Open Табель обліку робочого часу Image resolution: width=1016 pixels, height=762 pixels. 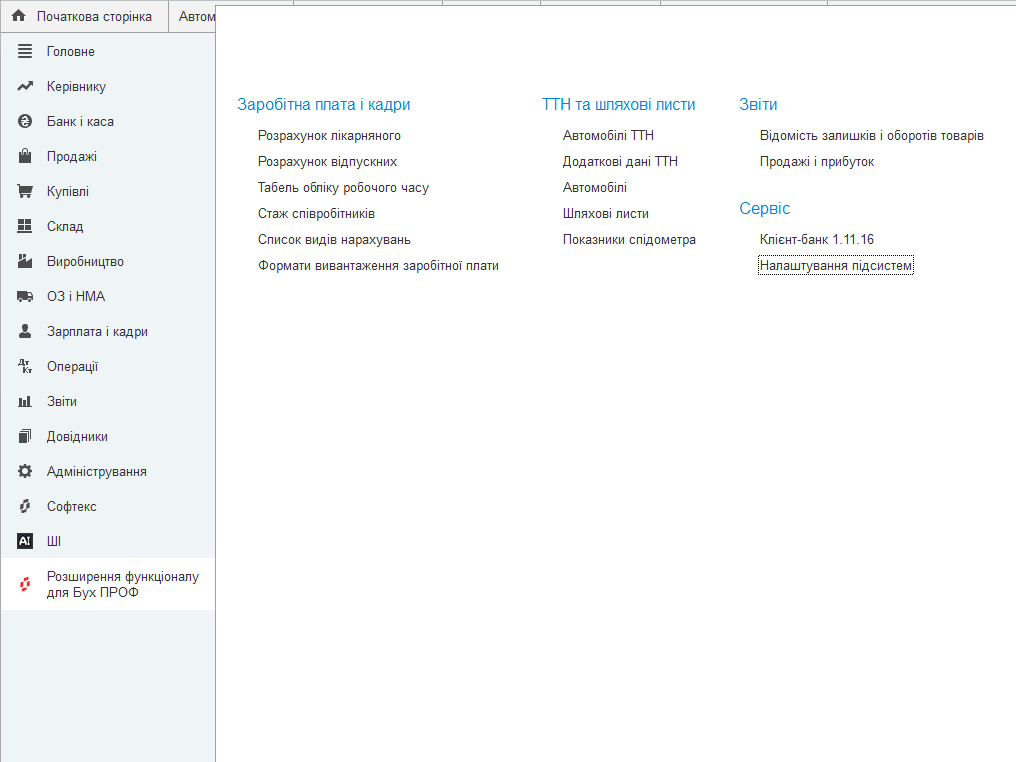pyautogui.click(x=343, y=187)
